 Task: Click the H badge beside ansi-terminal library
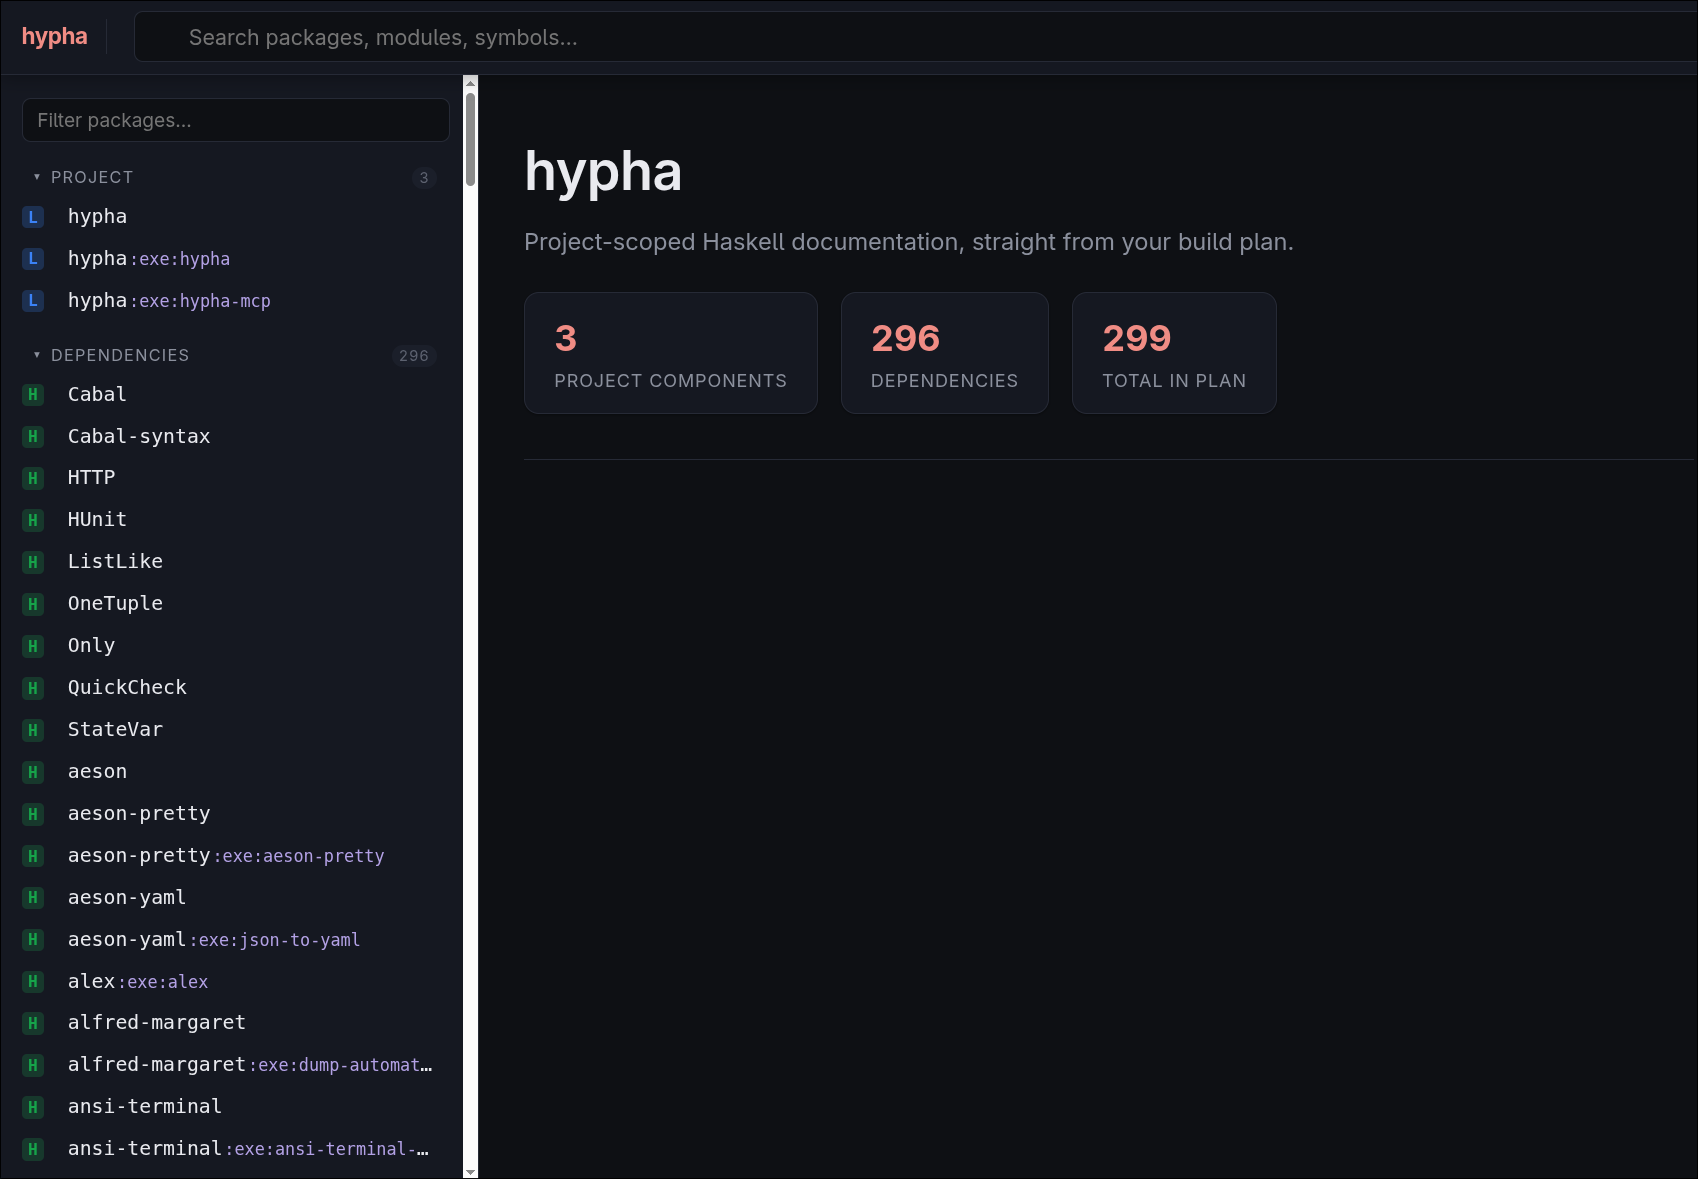pos(33,1107)
